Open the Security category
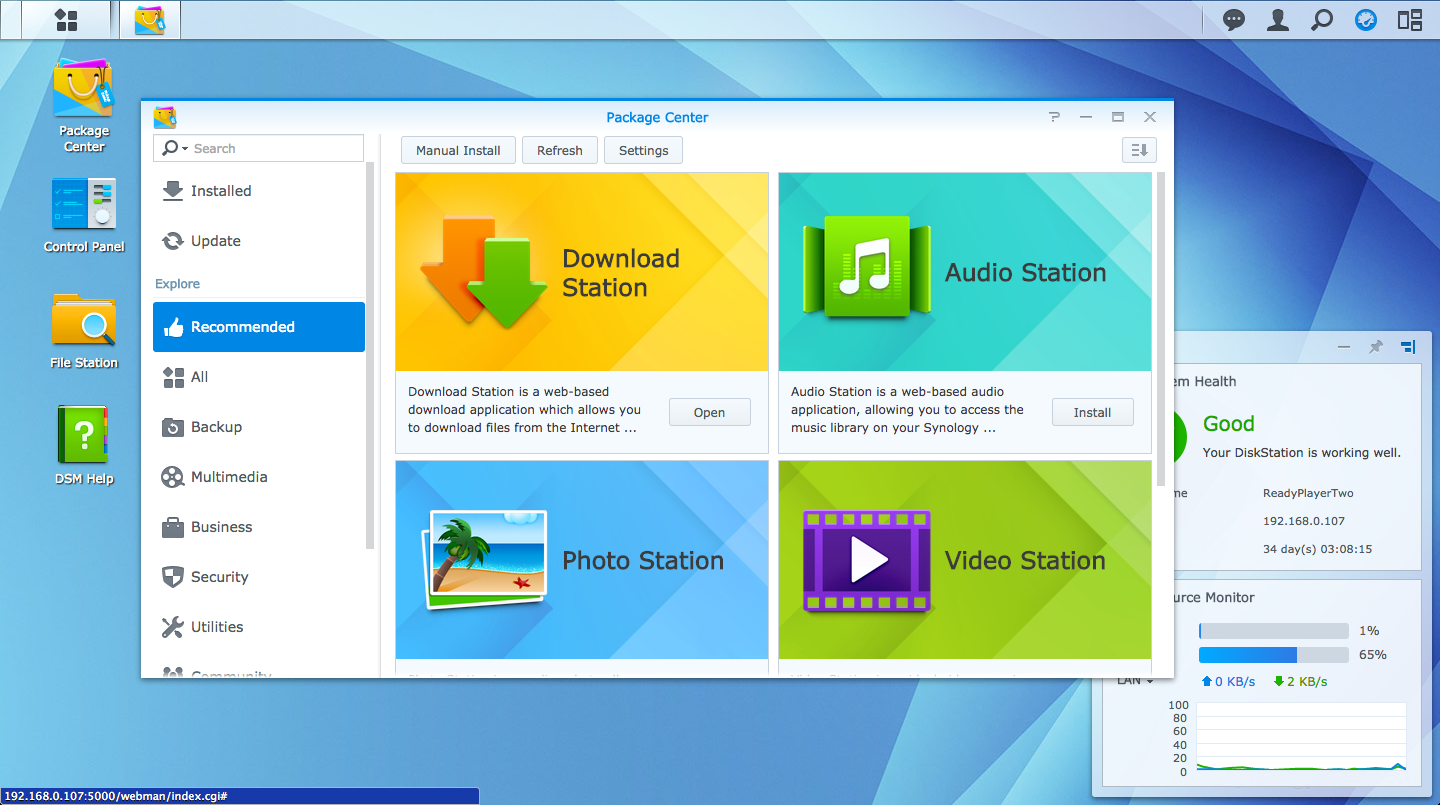 pos(259,577)
